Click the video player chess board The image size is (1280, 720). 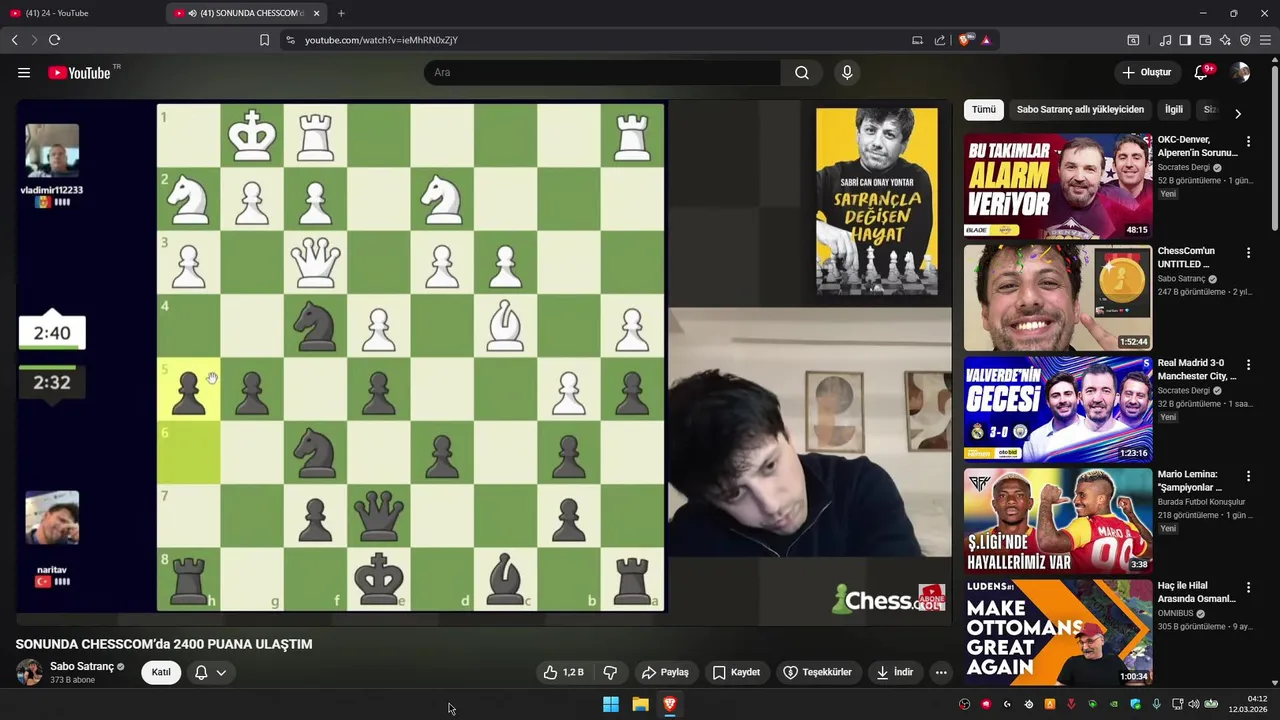click(411, 357)
